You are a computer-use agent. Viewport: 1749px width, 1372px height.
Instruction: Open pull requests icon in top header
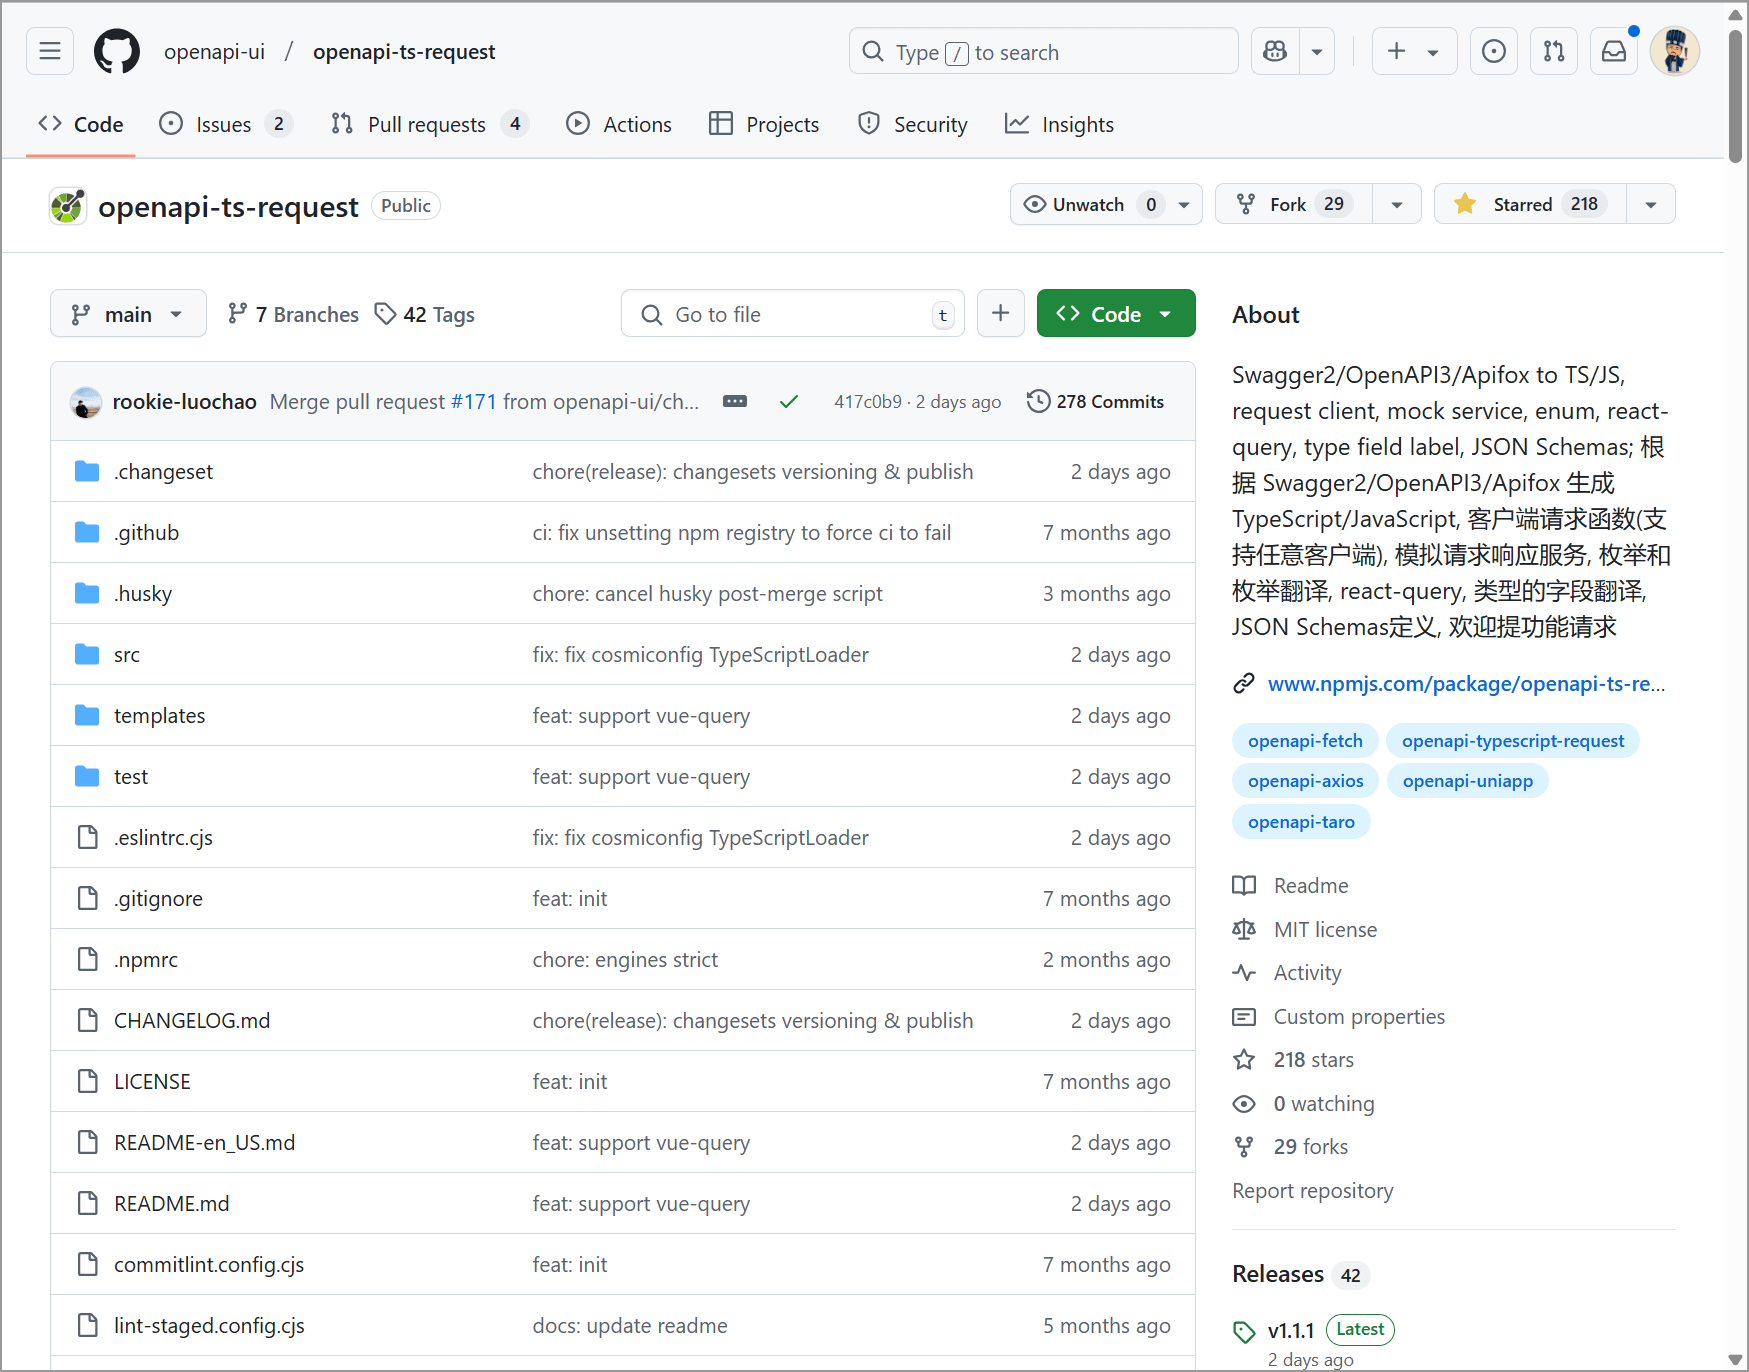(x=1554, y=51)
